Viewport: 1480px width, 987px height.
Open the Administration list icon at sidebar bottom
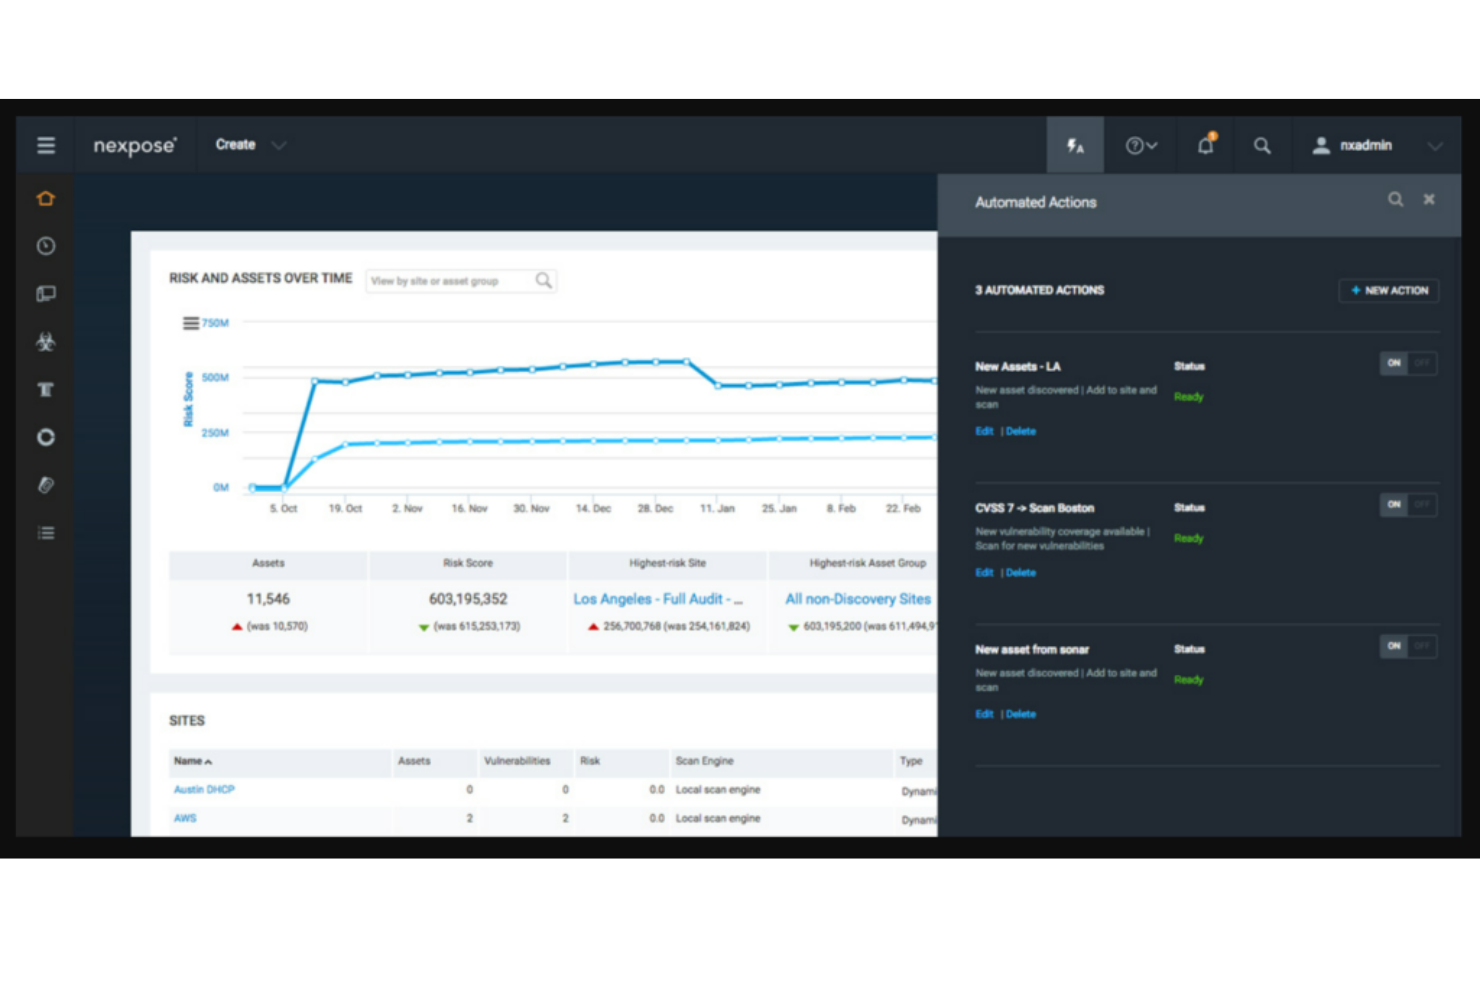(46, 533)
